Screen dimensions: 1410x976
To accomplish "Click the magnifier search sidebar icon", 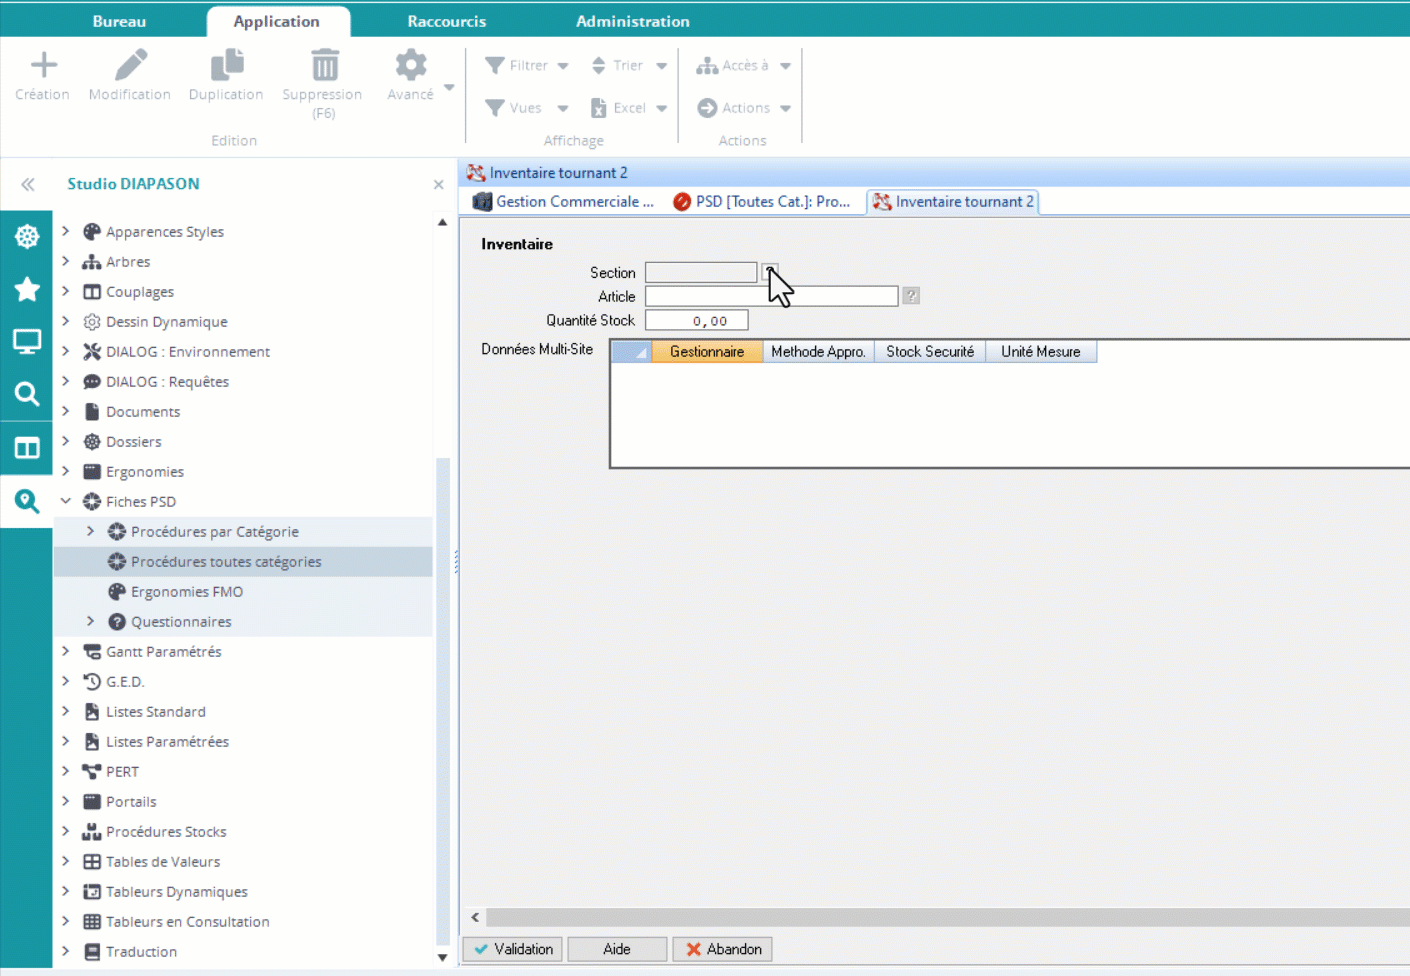I will point(27,394).
